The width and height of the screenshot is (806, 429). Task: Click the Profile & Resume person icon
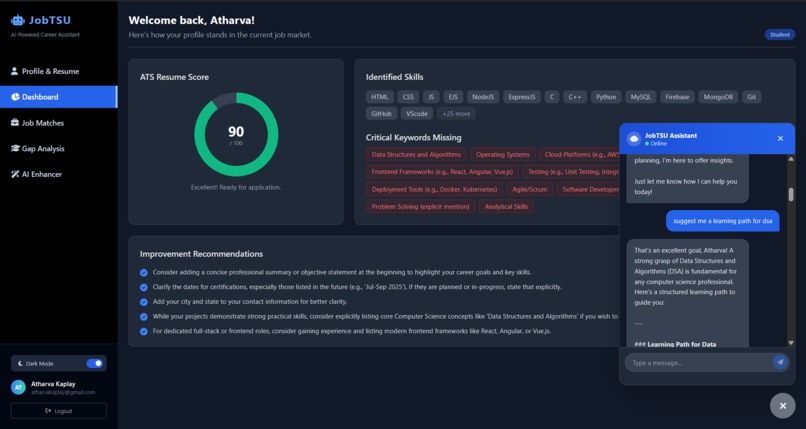coord(14,71)
